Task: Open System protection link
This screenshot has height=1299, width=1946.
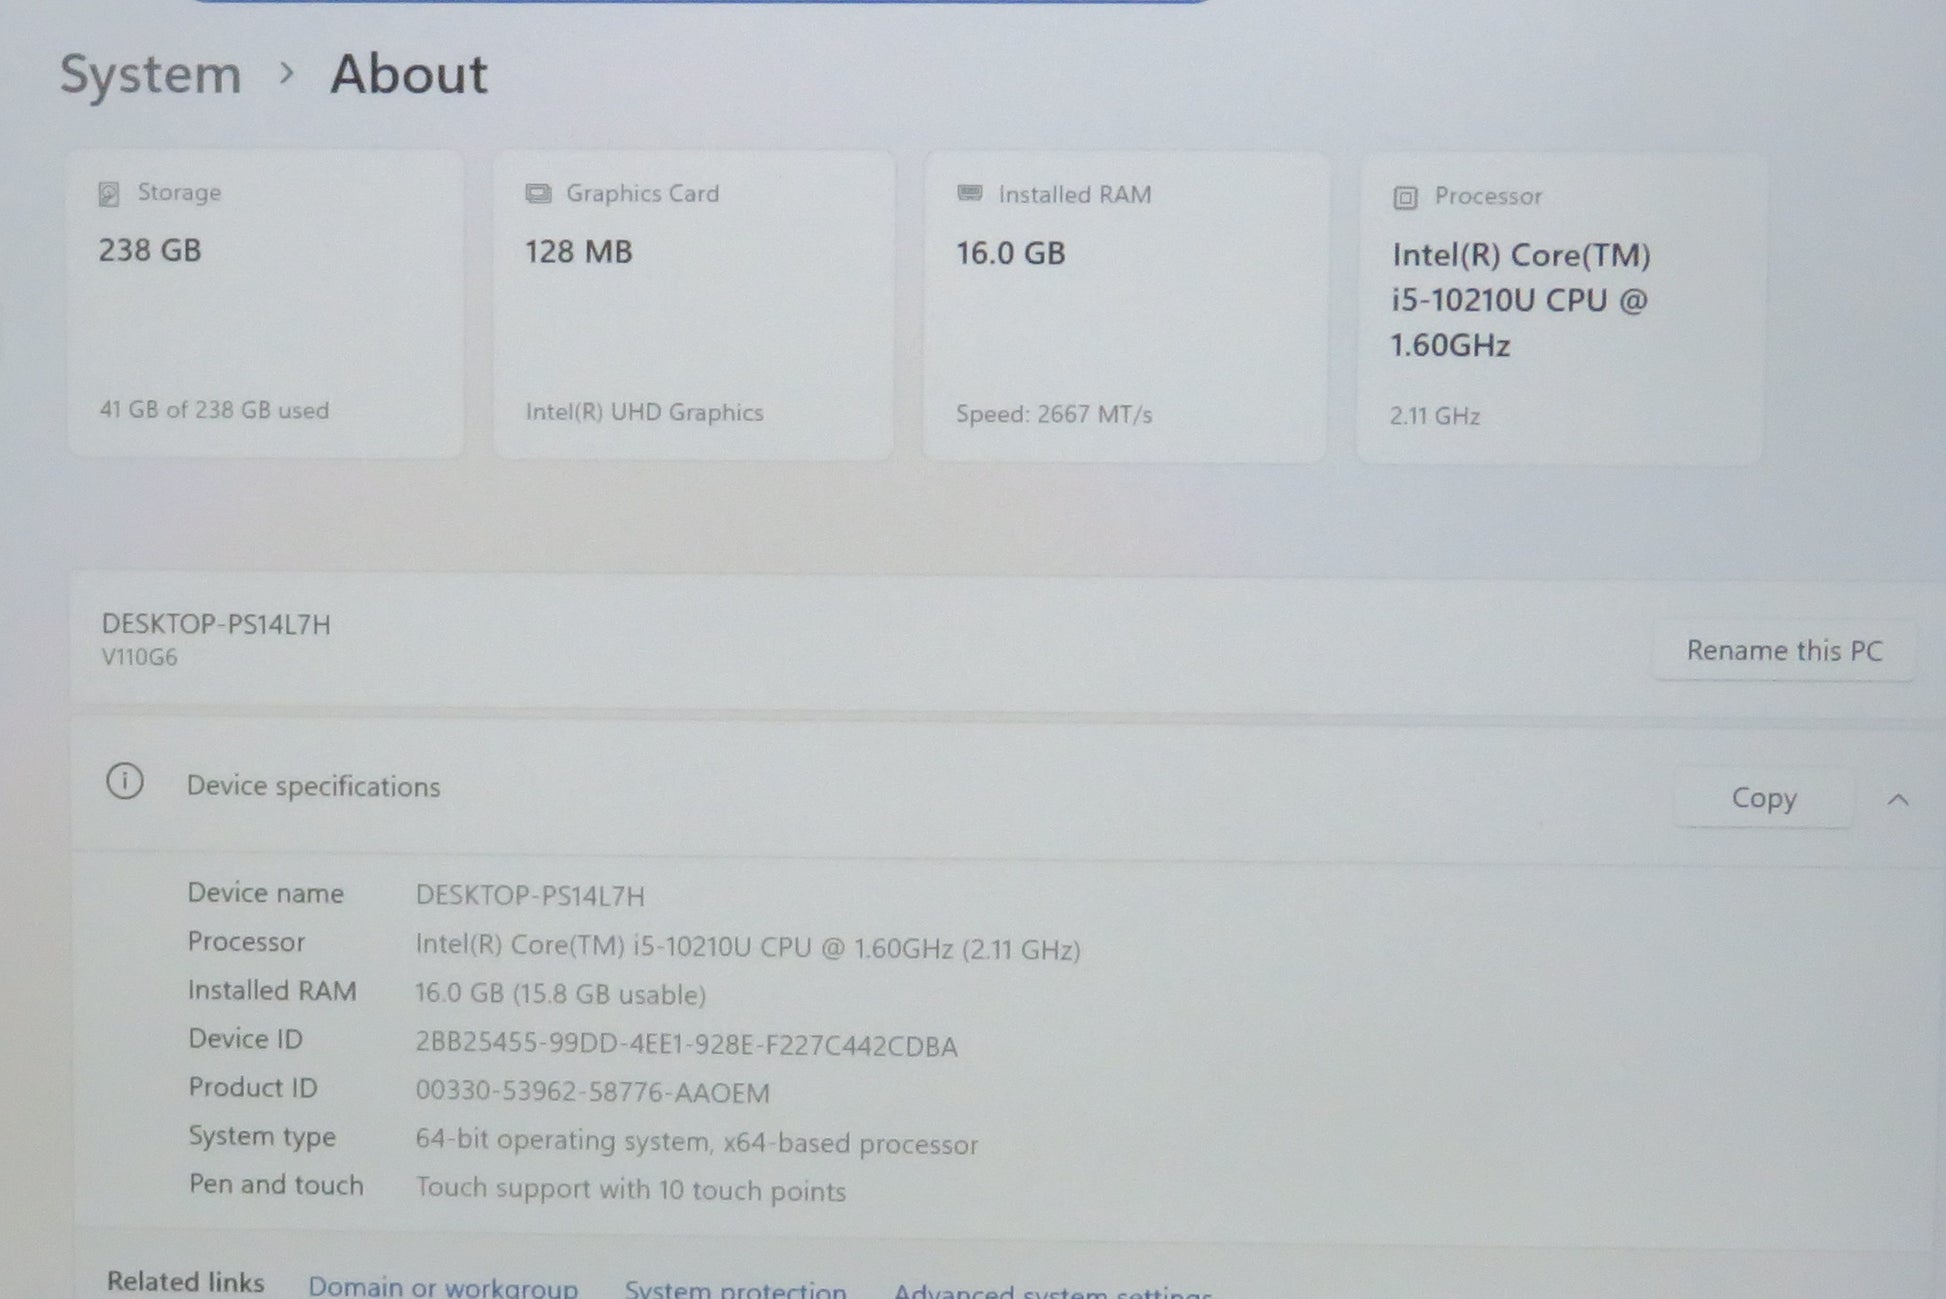Action: point(735,1289)
